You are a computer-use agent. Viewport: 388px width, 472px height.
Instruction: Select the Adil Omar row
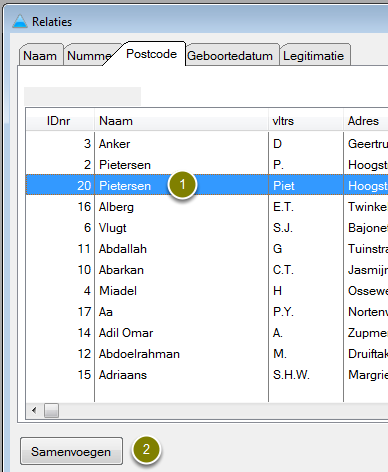[207, 333]
